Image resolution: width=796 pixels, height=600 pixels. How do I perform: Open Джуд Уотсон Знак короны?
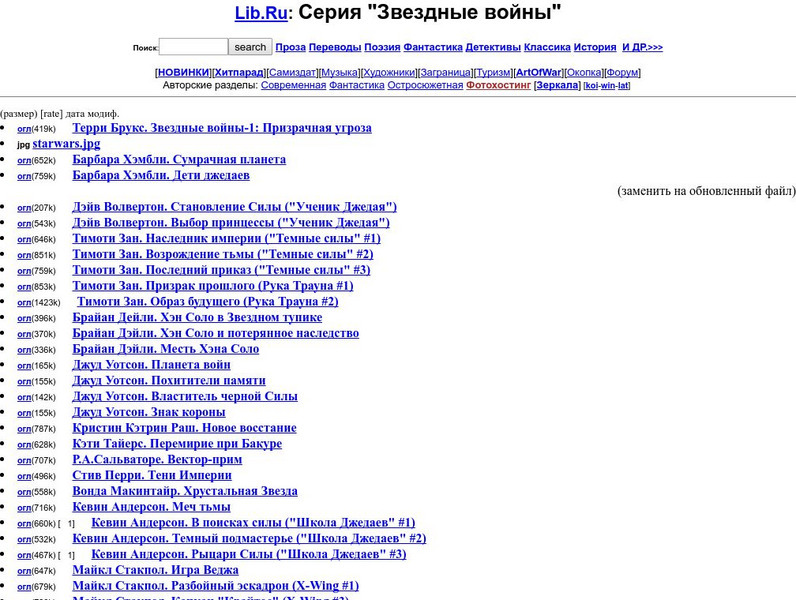click(149, 412)
